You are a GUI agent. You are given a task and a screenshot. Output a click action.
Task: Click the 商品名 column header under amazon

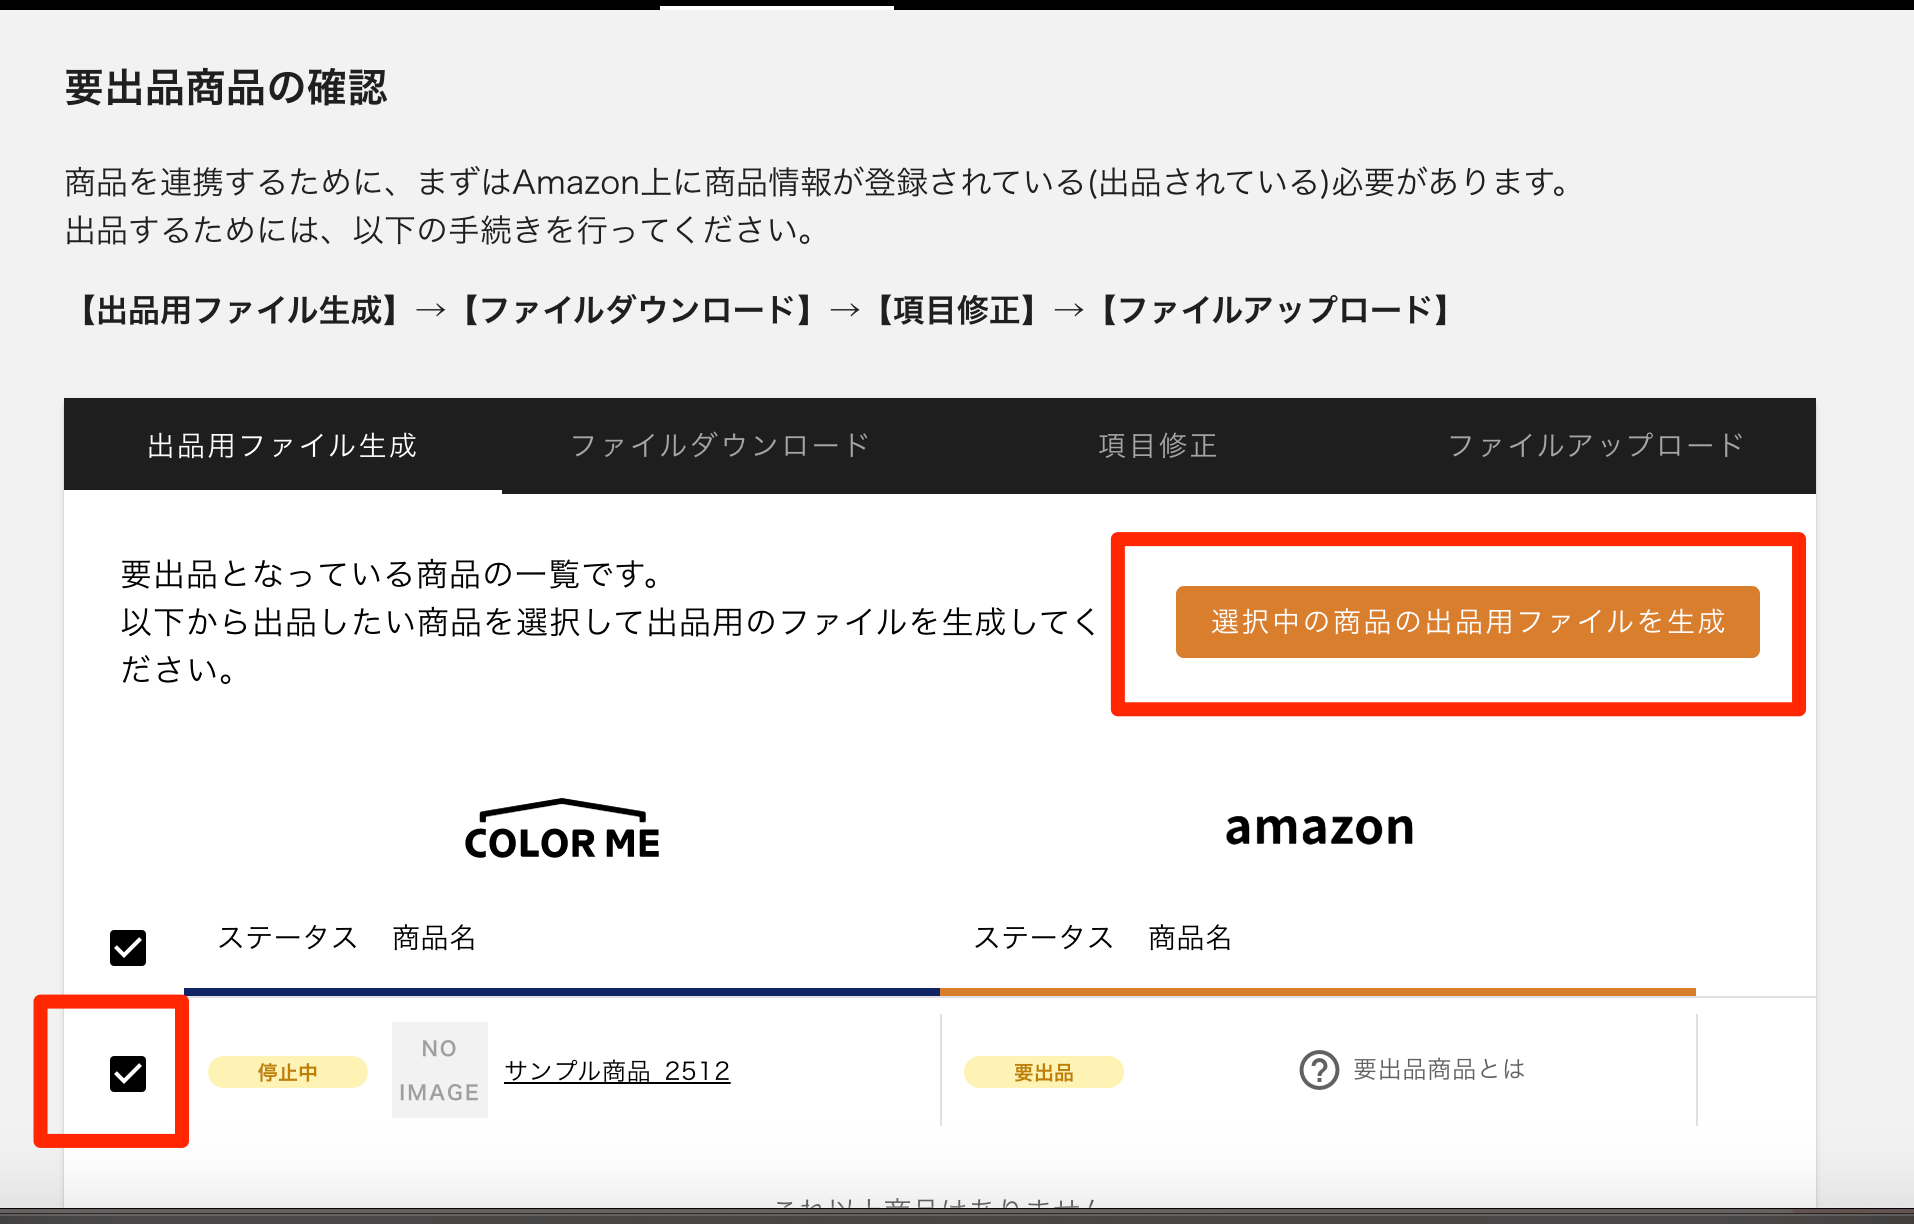(1188, 938)
